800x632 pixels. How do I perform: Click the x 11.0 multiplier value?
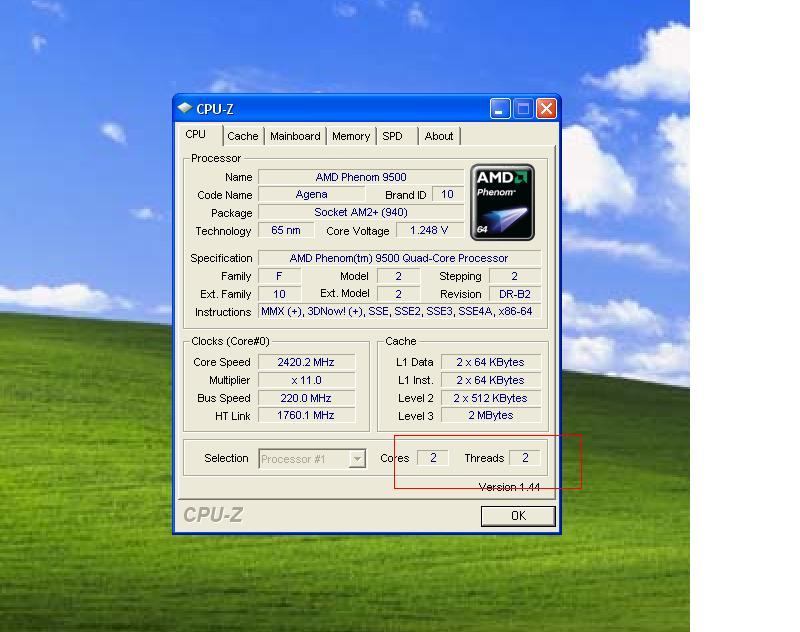point(306,380)
